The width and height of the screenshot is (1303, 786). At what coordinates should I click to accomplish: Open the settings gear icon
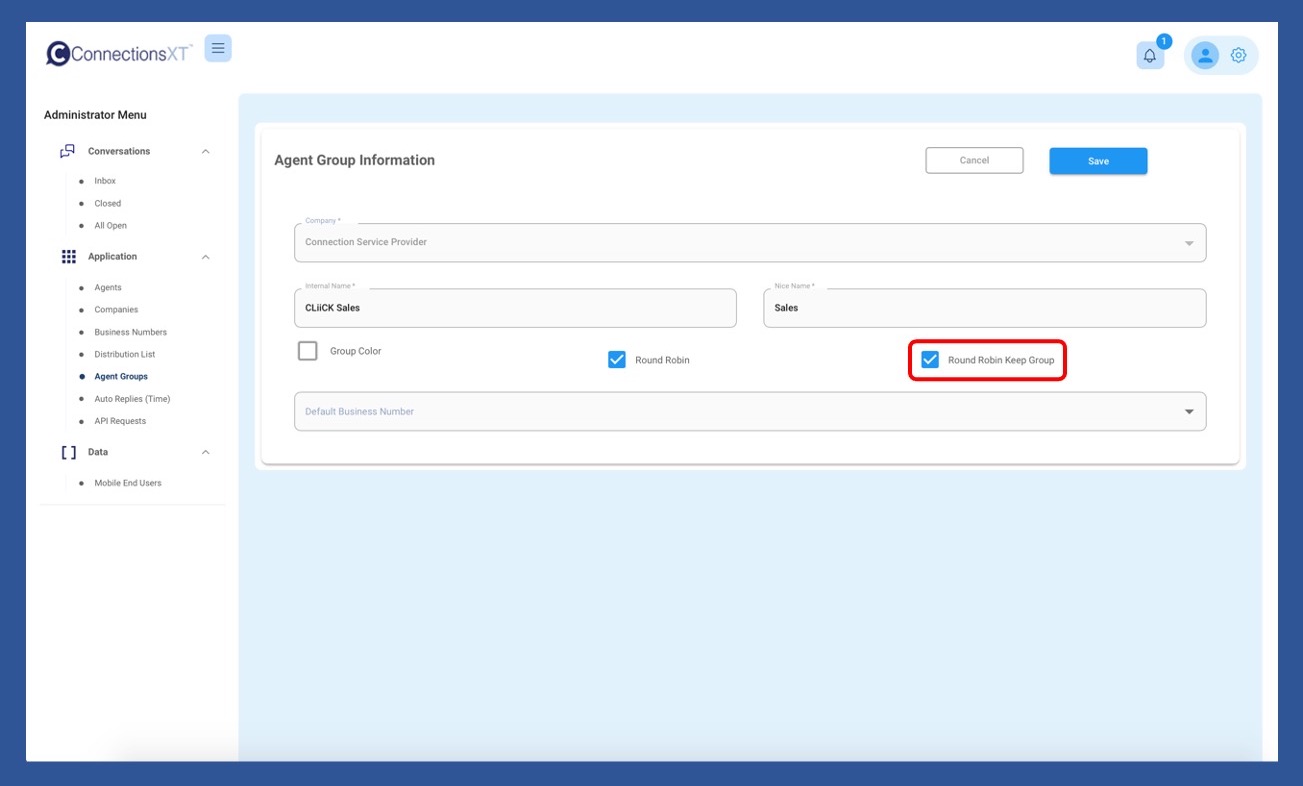tap(1238, 56)
